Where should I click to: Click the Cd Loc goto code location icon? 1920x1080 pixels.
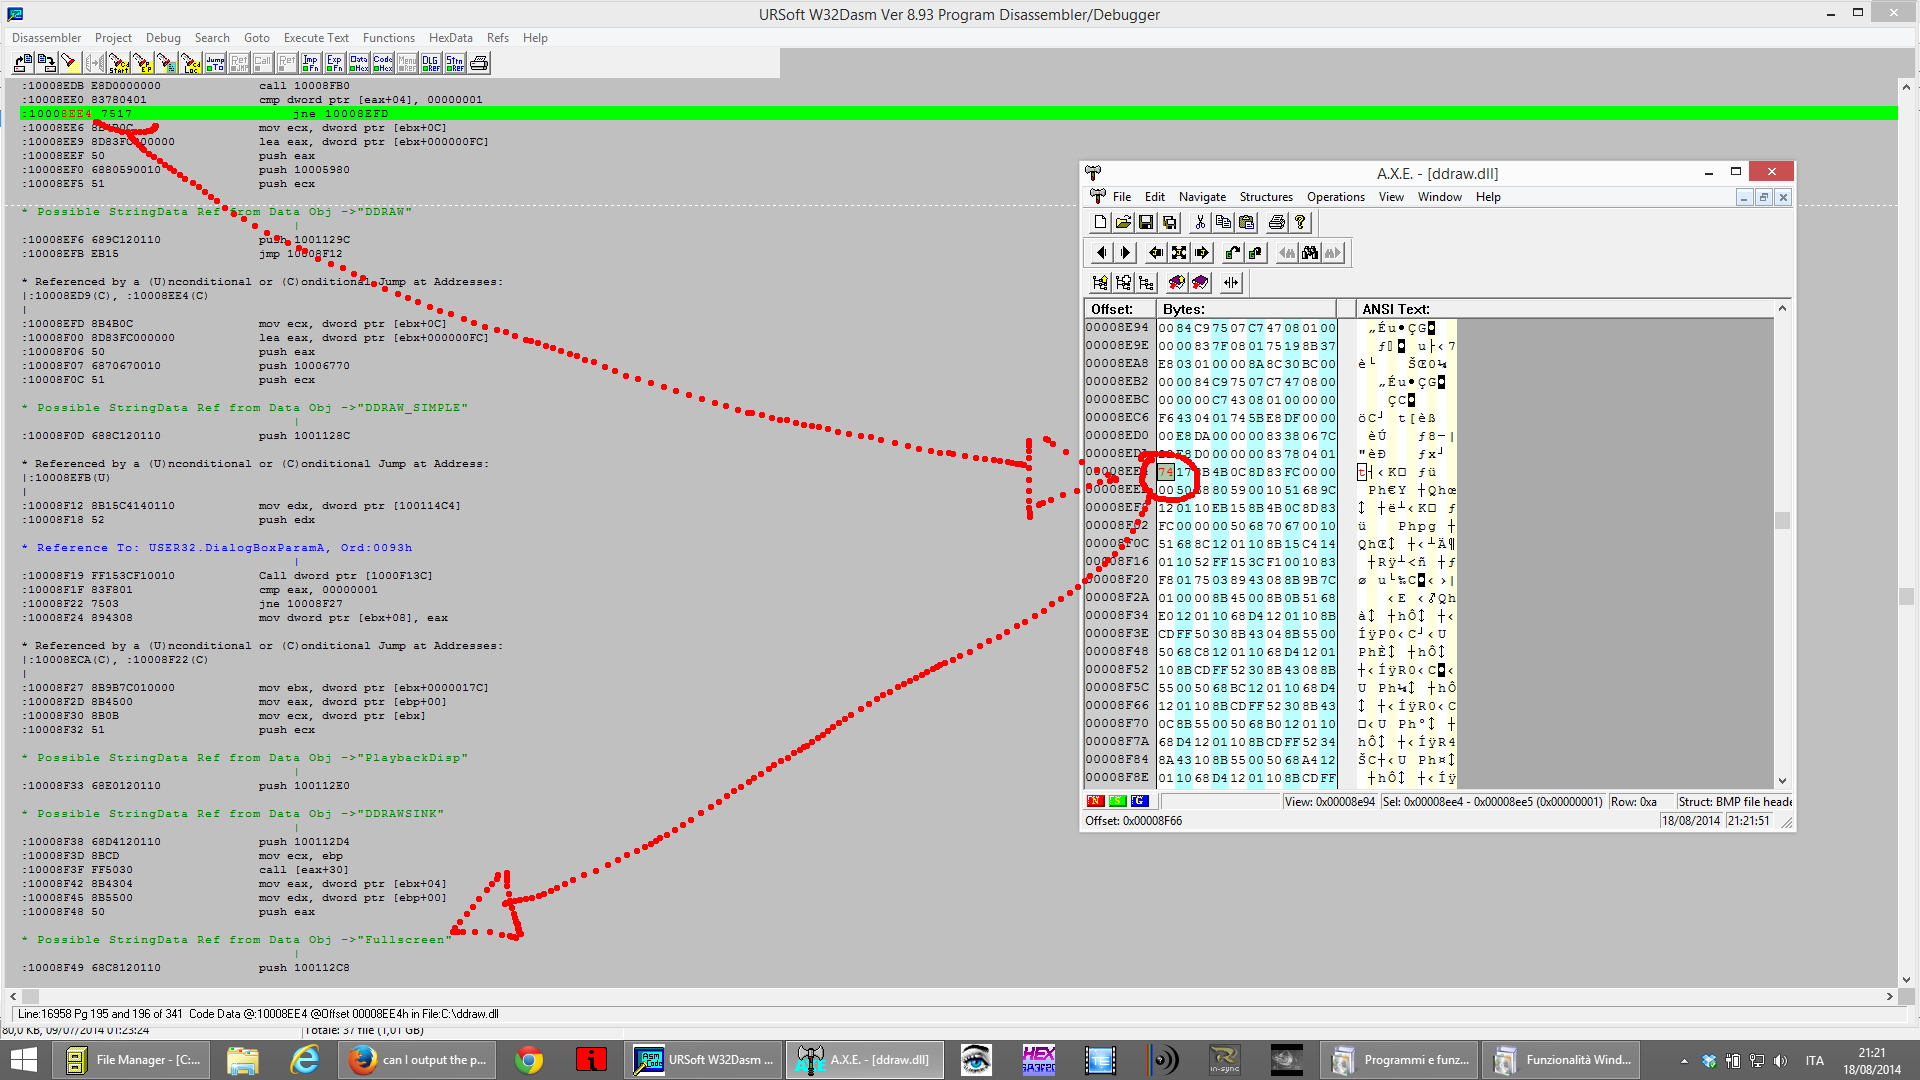point(190,63)
